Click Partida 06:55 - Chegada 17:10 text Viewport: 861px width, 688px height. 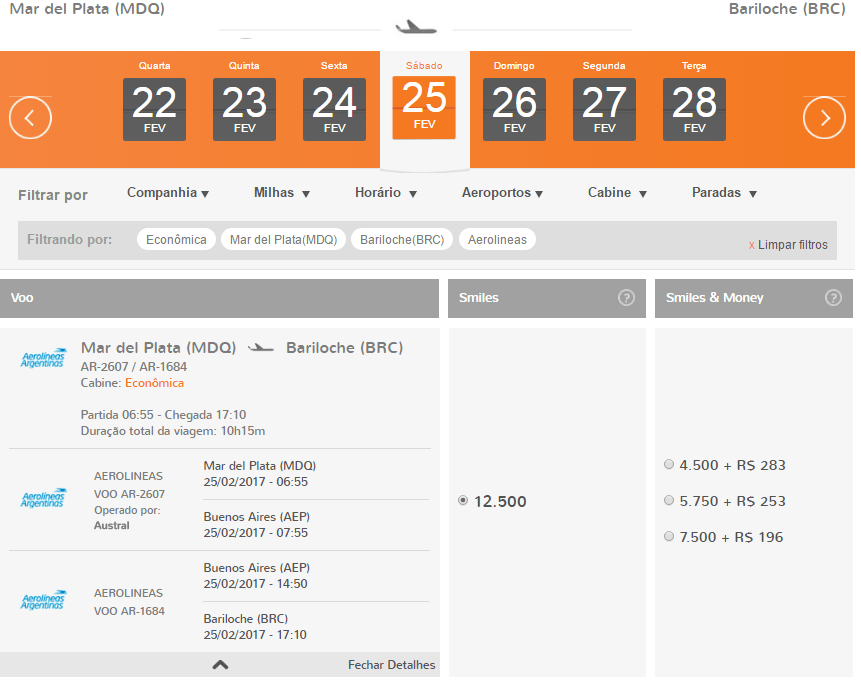point(163,415)
